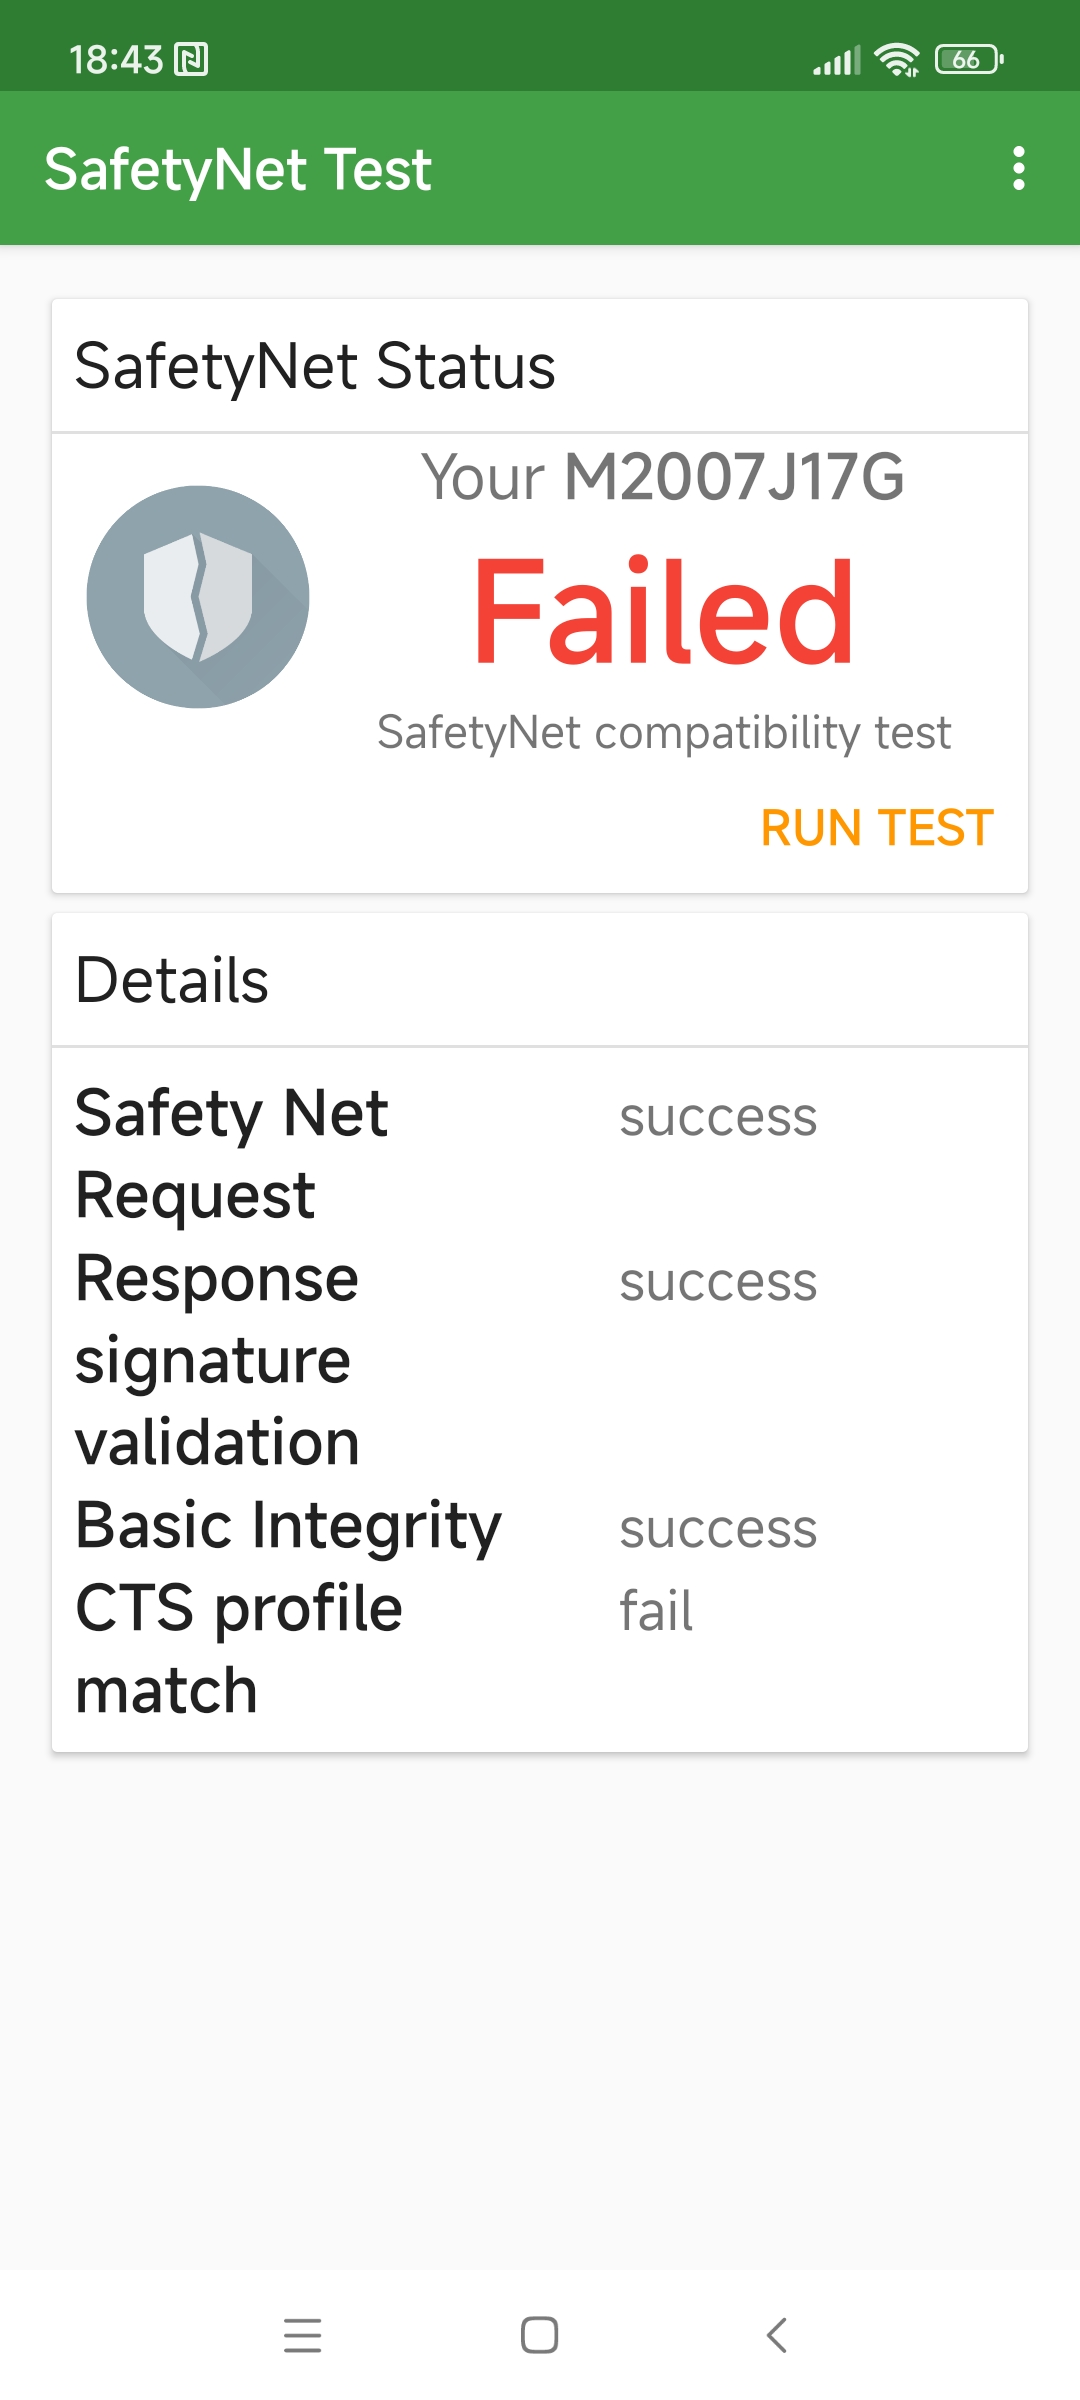The image size is (1080, 2400).
Task: Select the SafetyNet Test app title
Action: pyautogui.click(x=238, y=169)
